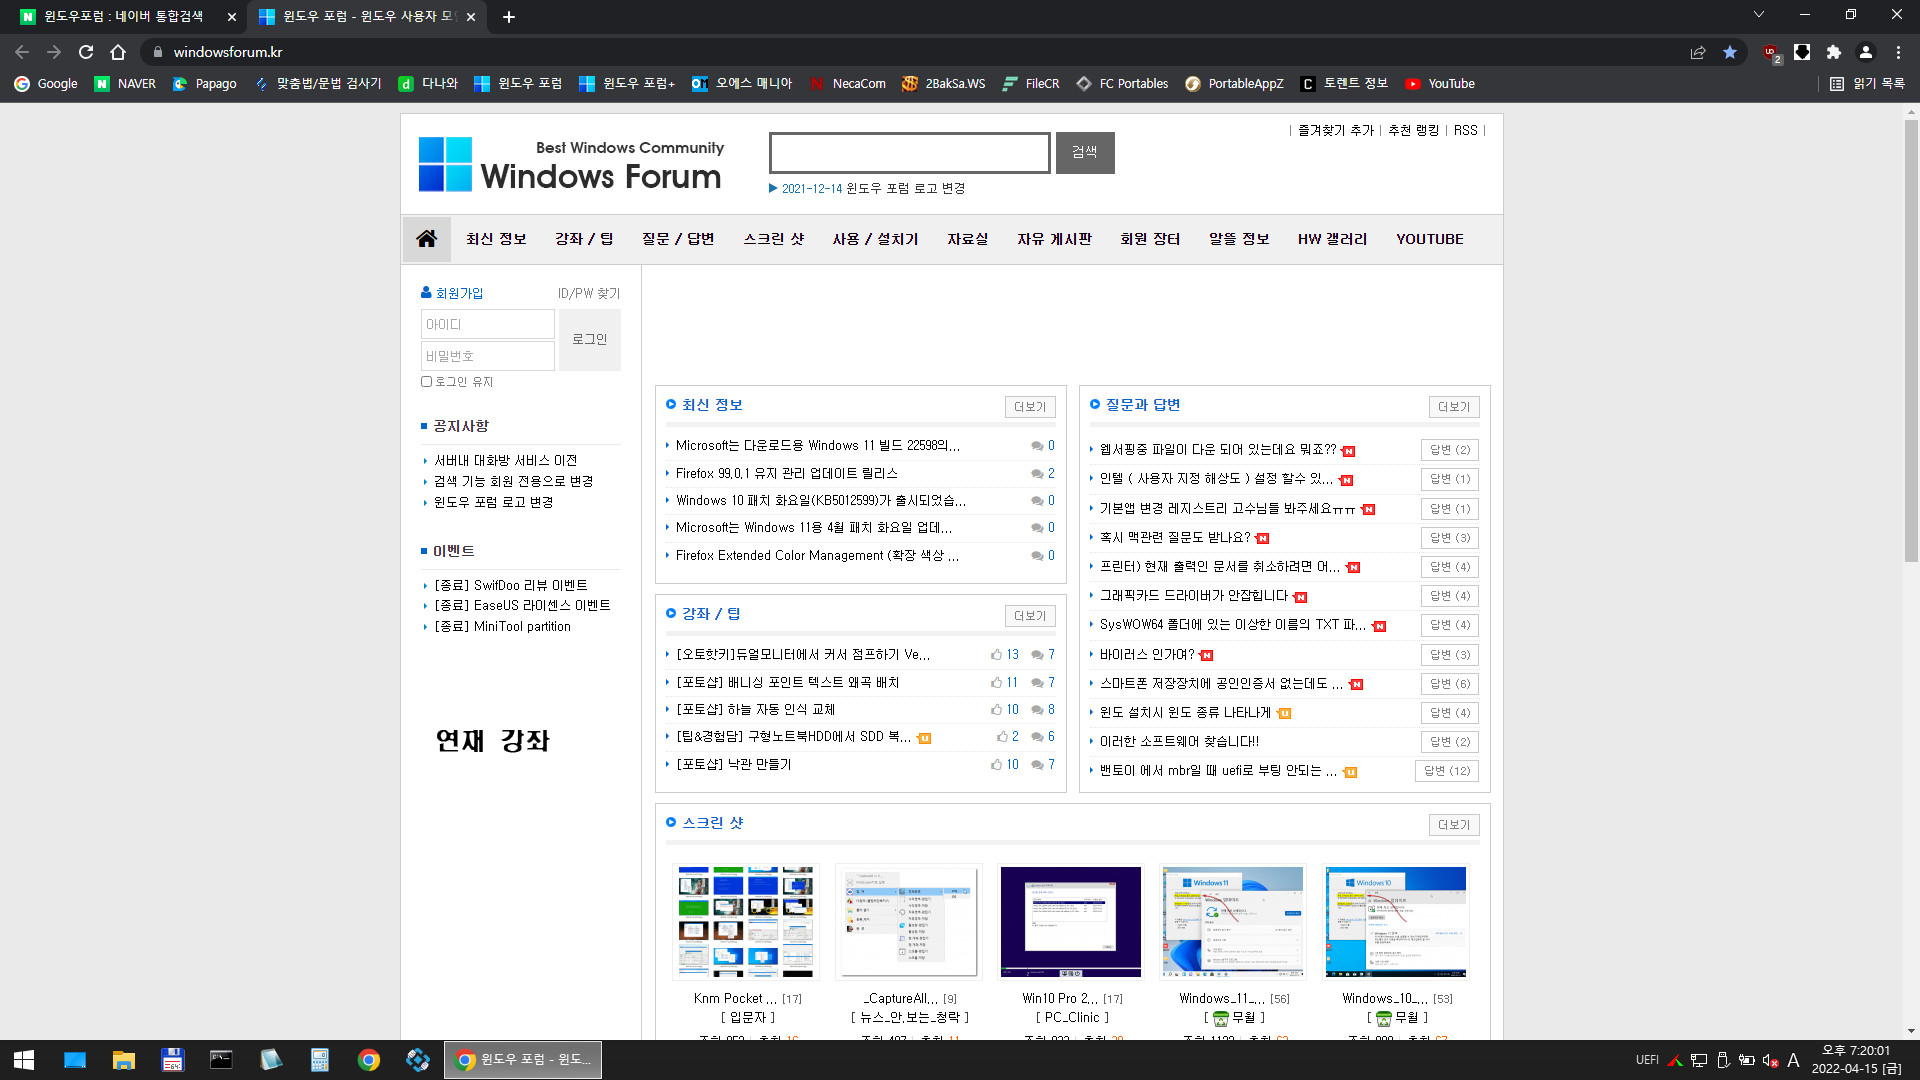
Task: Open the YOUTUBE menu item
Action: pos(1429,239)
